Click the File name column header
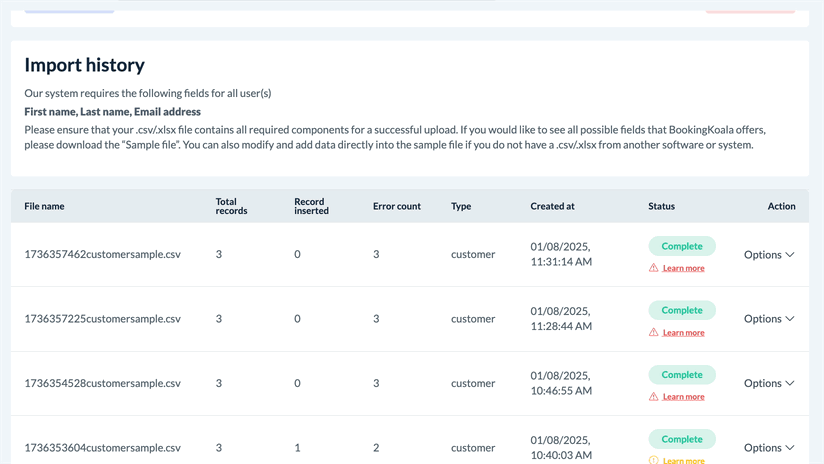The width and height of the screenshot is (824, 464). (x=44, y=206)
